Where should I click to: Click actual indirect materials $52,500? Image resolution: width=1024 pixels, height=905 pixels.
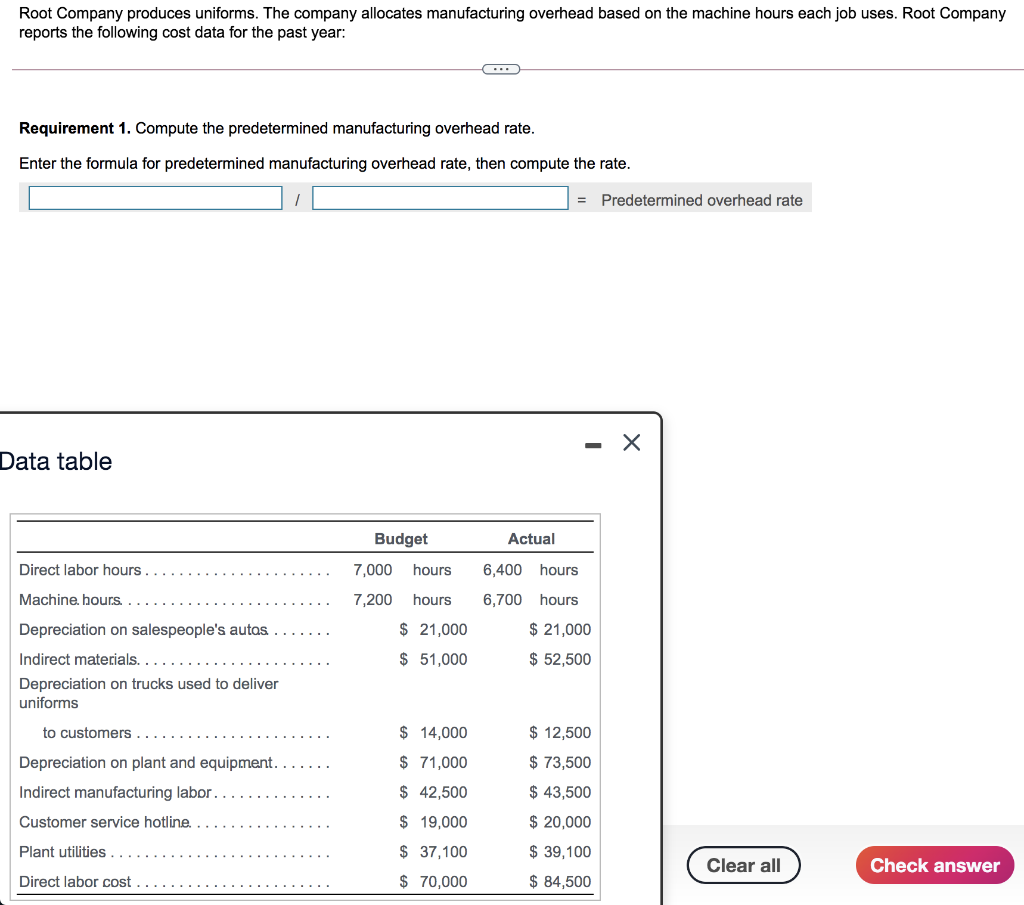pos(560,659)
